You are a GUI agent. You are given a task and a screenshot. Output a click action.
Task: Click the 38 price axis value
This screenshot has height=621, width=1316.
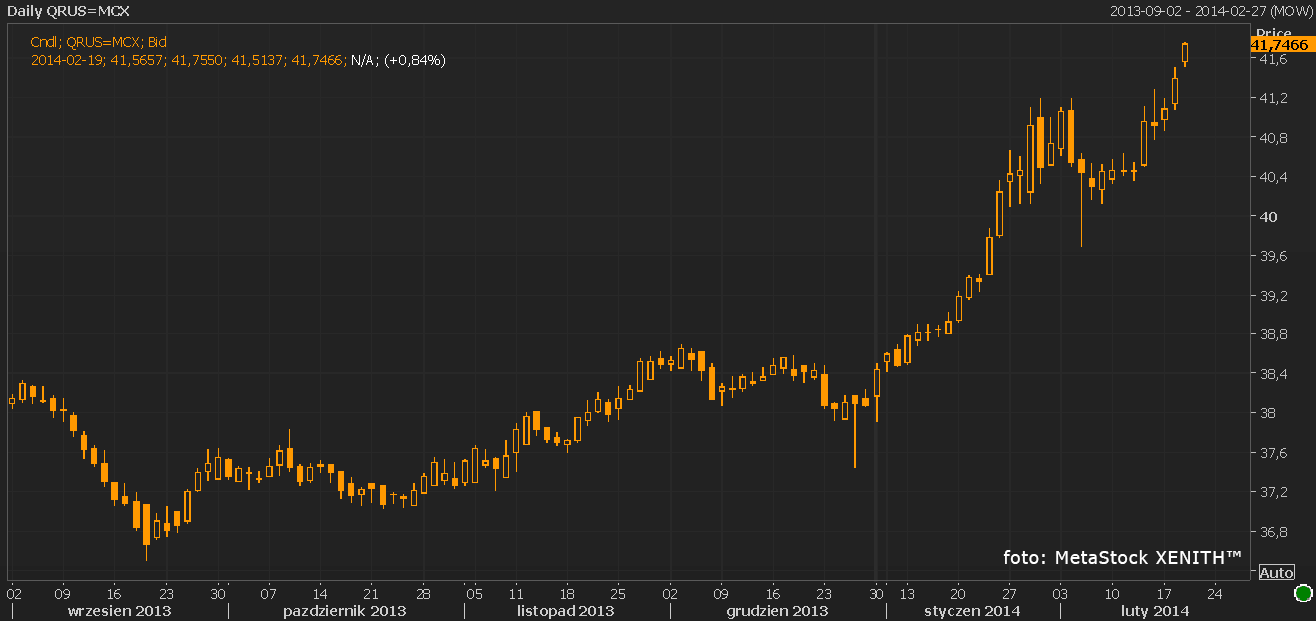(x=1267, y=414)
